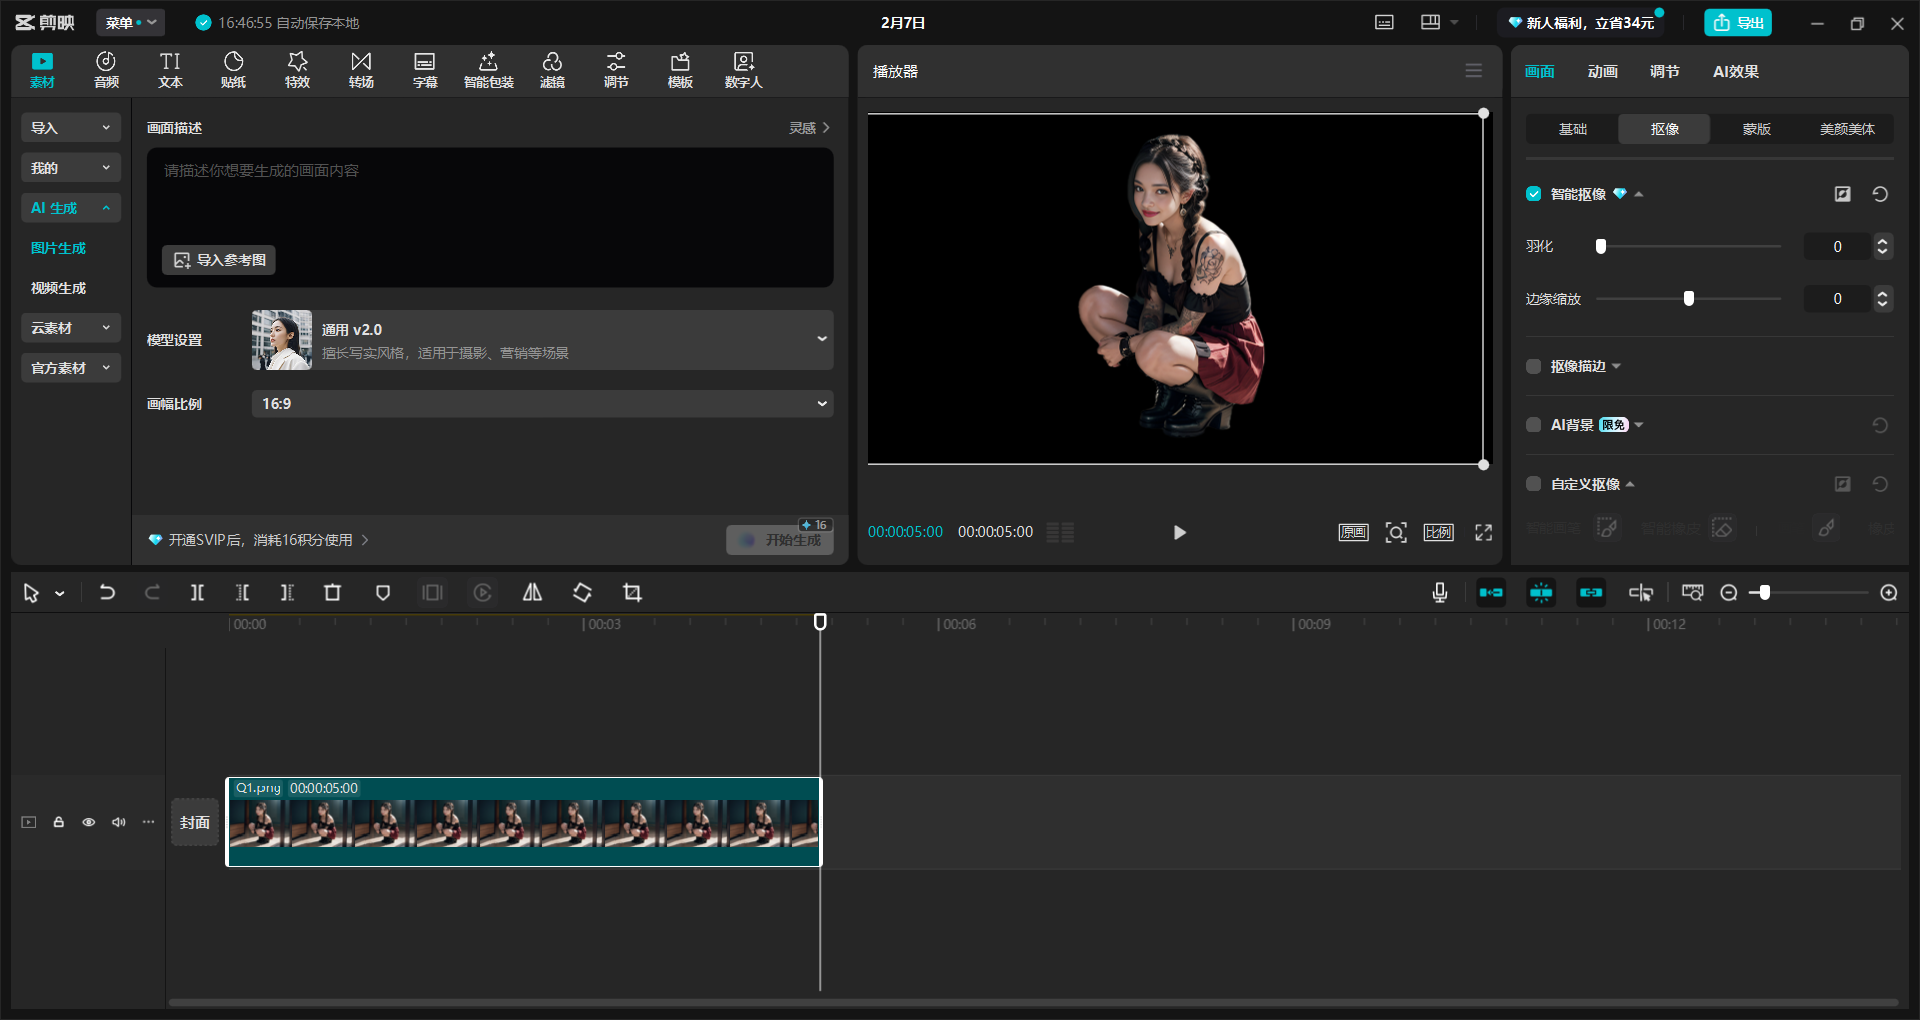Viewport: 1920px width, 1020px height.
Task: Click the zoom out timeline icon
Action: [x=1729, y=593]
